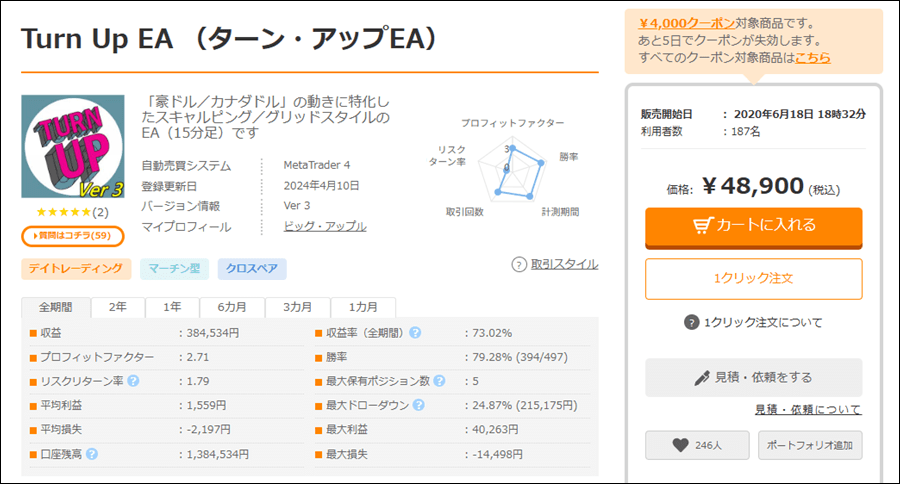Open the Turn Up Ver 3 product thumbnail
Image resolution: width=900 pixels, height=484 pixels.
[73, 146]
